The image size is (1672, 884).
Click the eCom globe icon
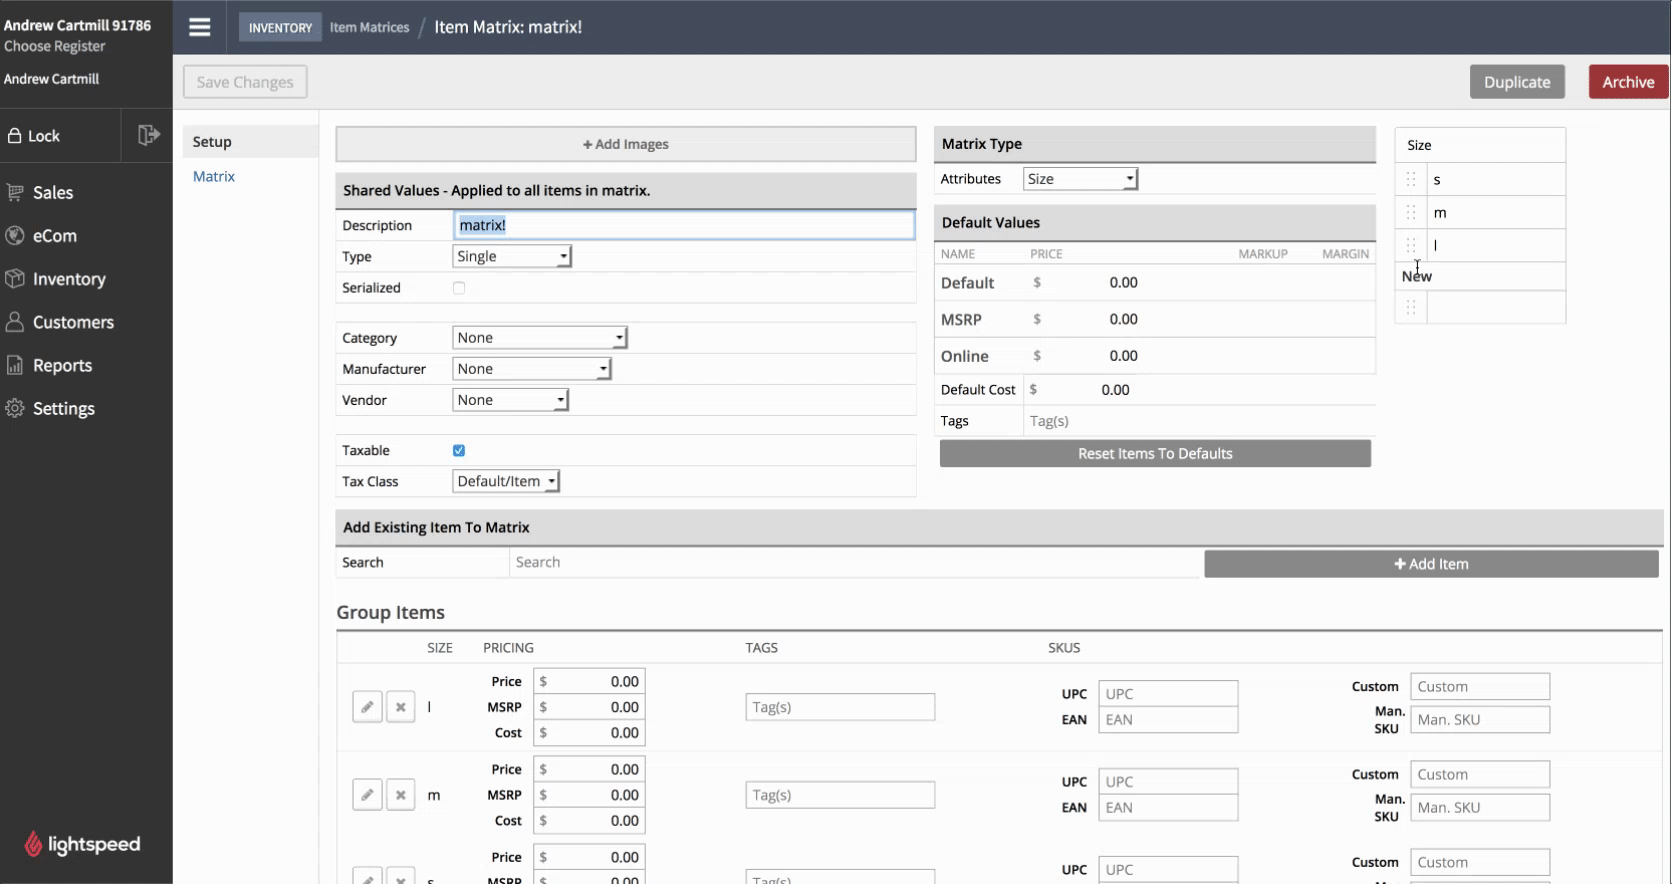pos(15,235)
